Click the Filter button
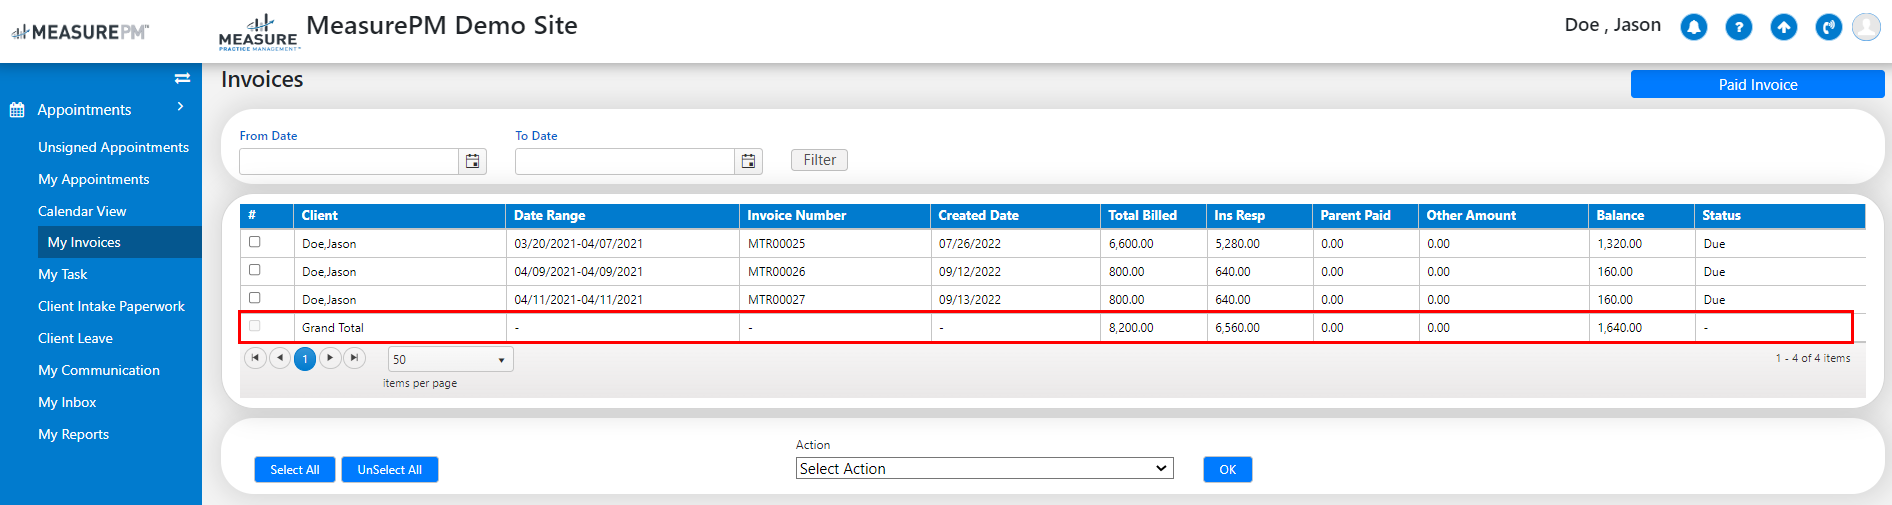The height and width of the screenshot is (505, 1892). pos(819,160)
